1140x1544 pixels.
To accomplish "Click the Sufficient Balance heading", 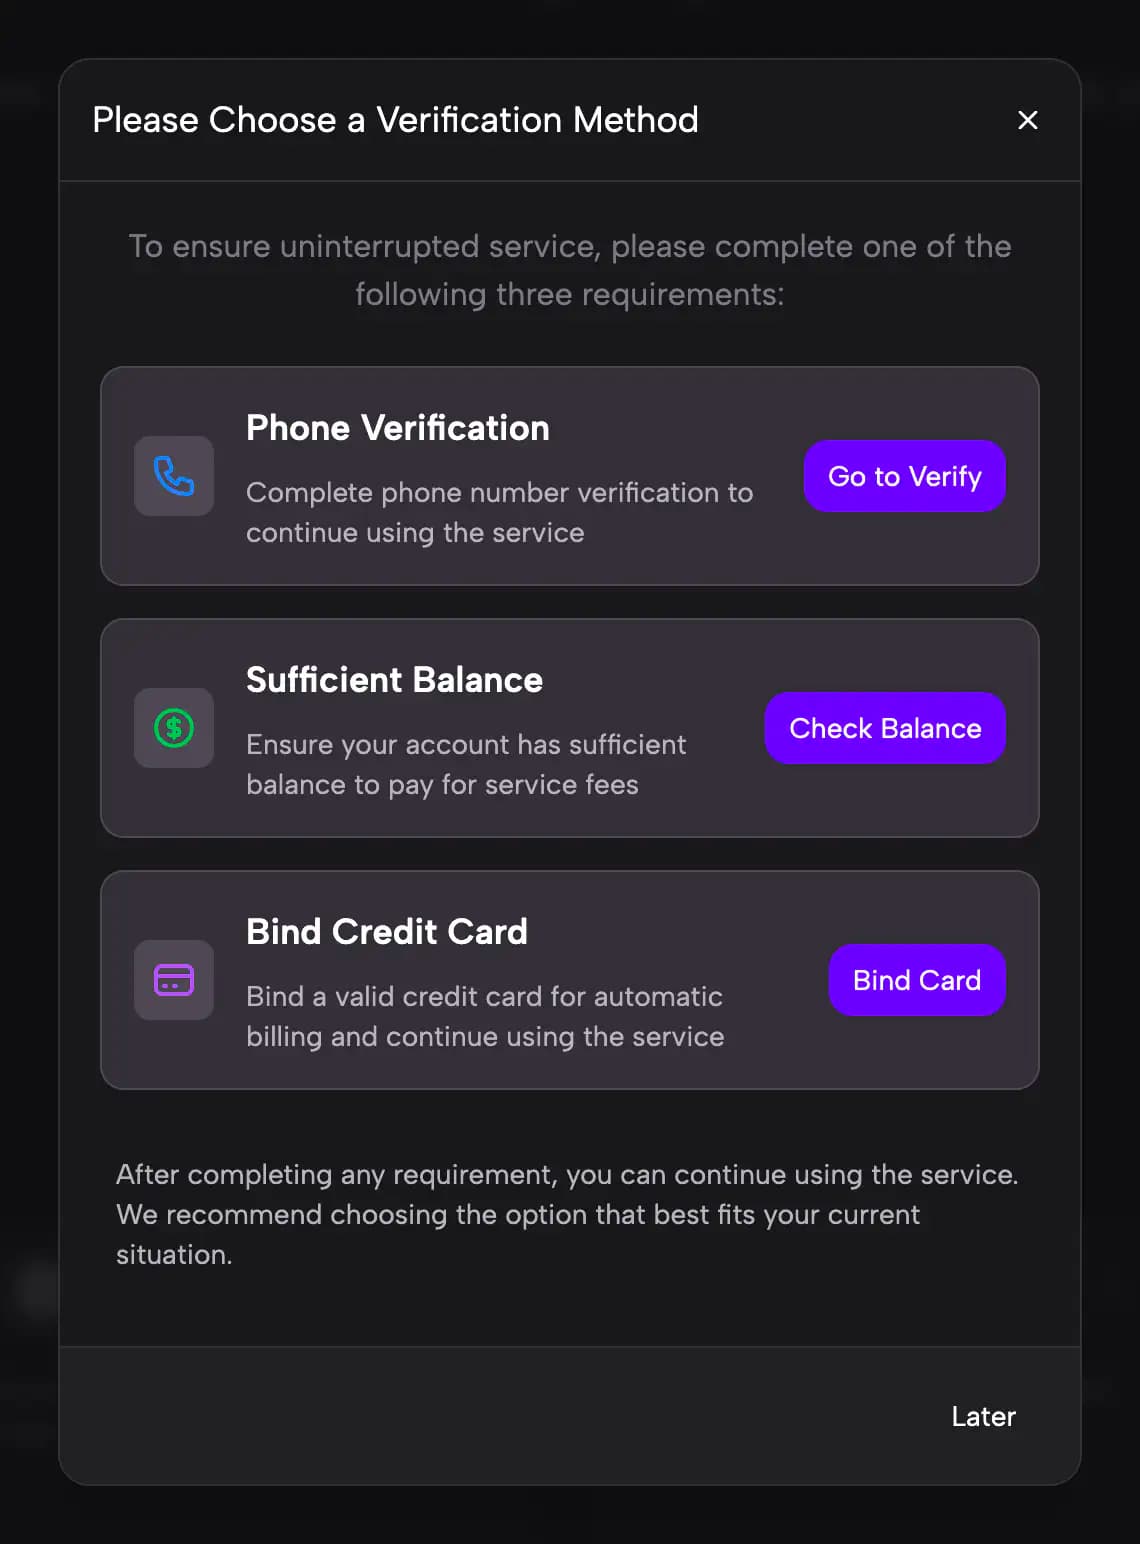I will click(394, 679).
